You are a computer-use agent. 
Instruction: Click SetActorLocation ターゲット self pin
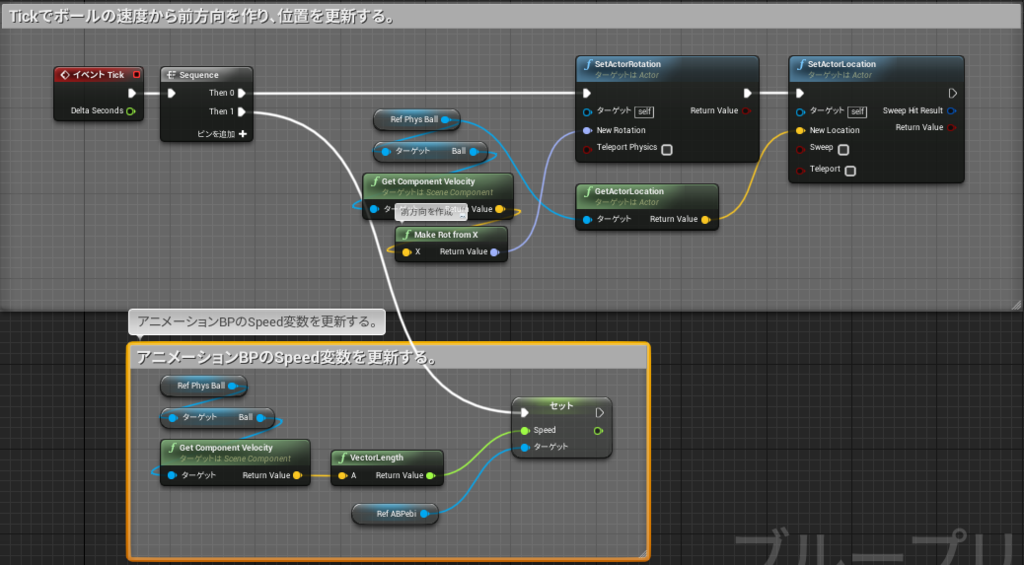(x=800, y=112)
